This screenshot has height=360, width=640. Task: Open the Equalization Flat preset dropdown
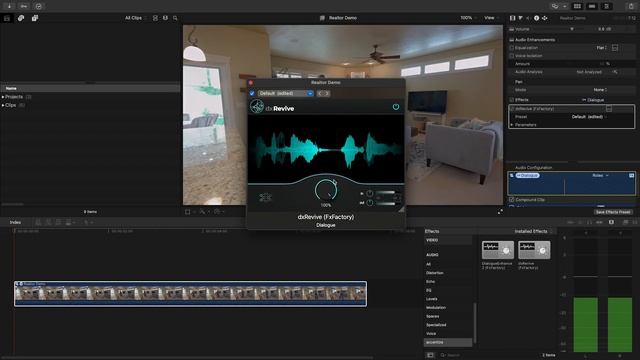click(x=602, y=48)
